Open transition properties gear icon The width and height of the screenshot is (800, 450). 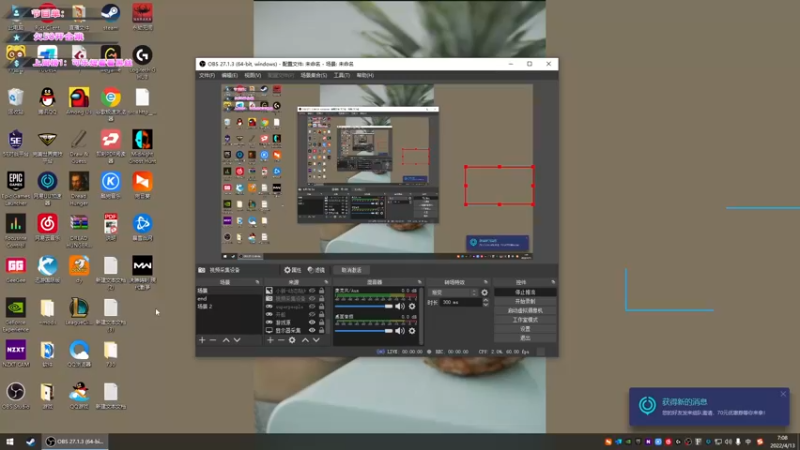tap(485, 292)
